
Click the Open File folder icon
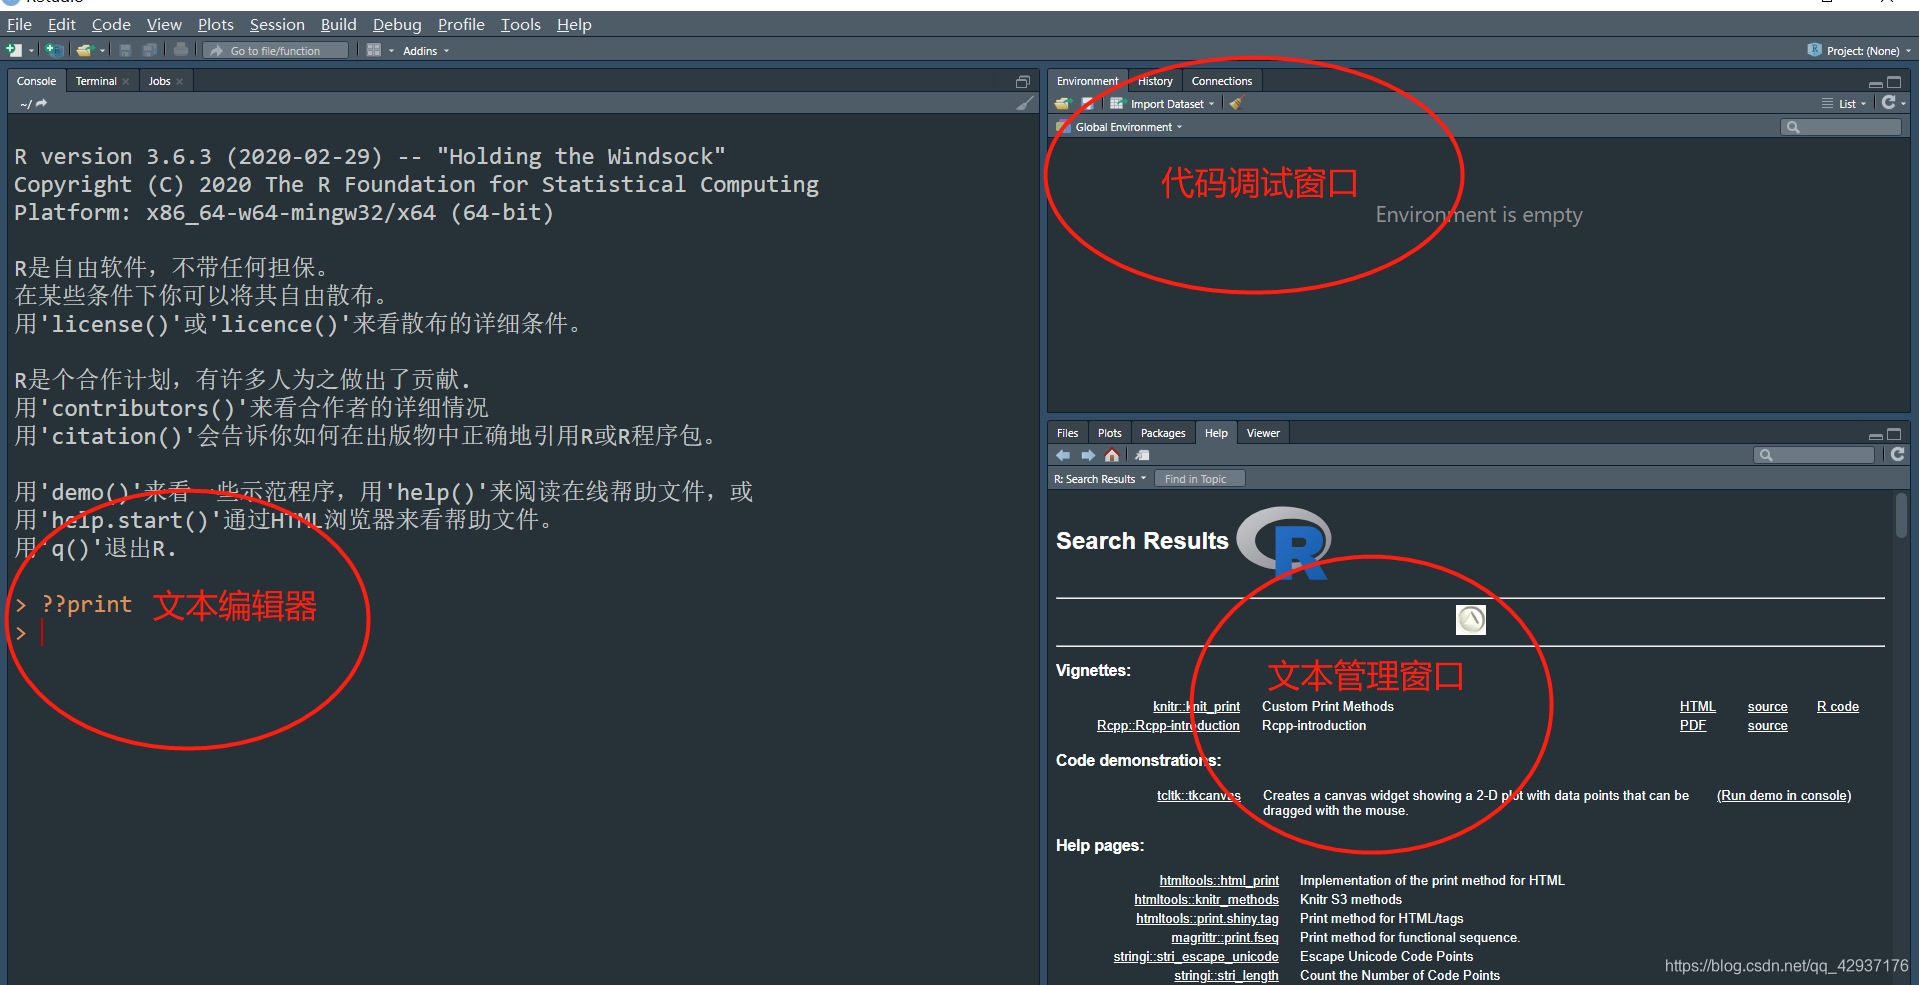(84, 50)
